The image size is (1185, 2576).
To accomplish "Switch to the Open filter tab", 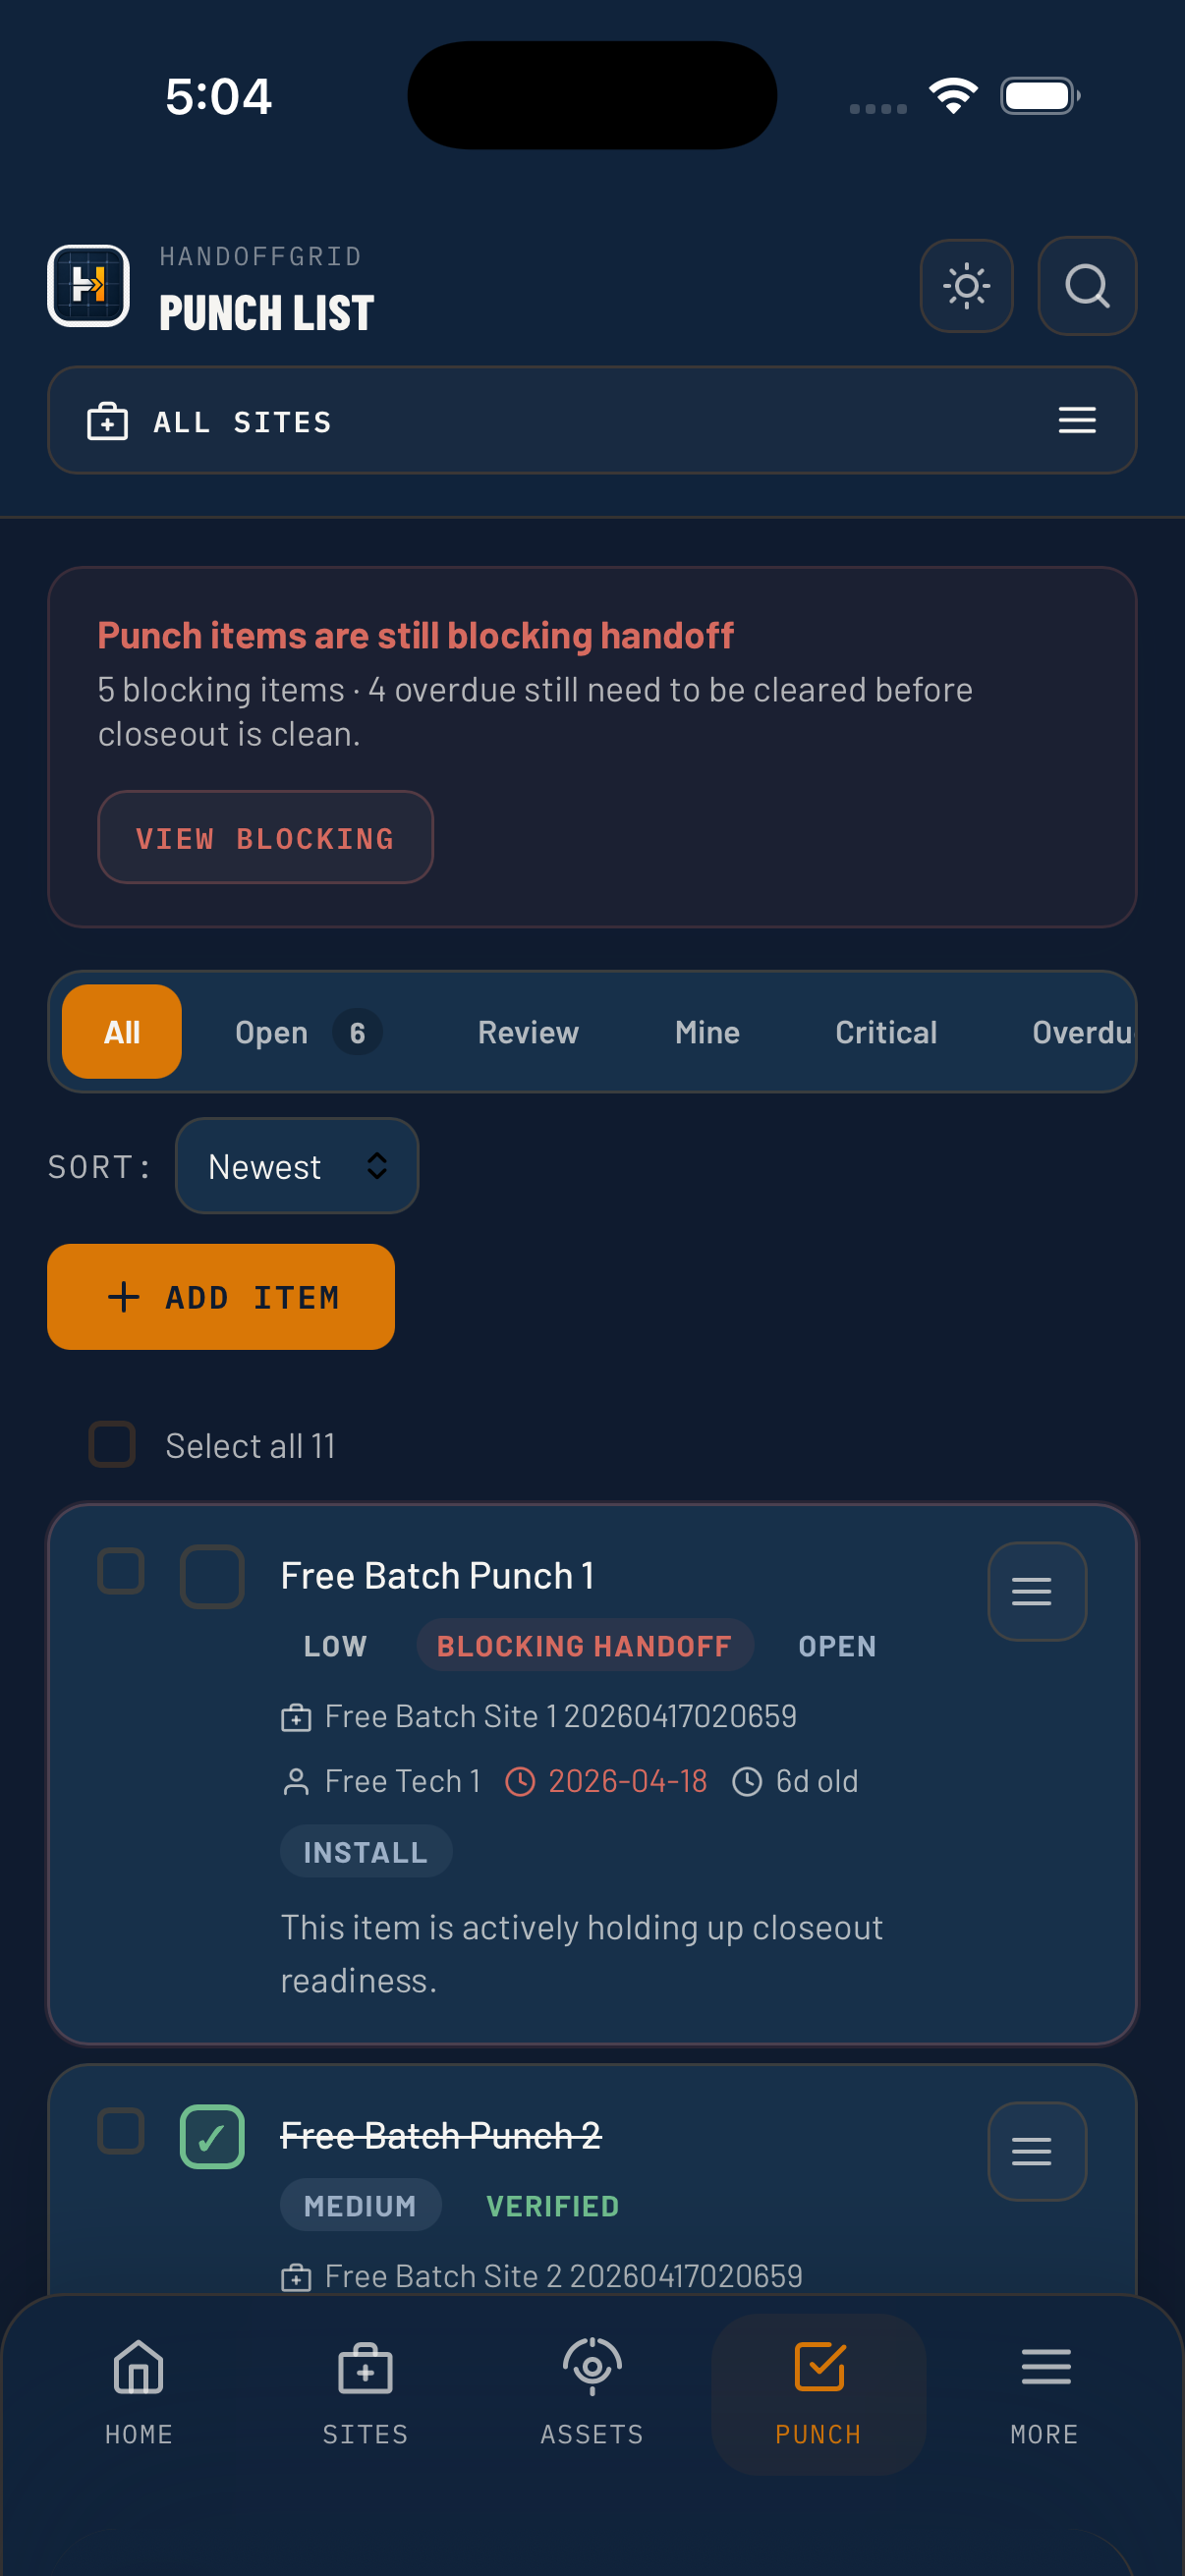I will [x=270, y=1032].
